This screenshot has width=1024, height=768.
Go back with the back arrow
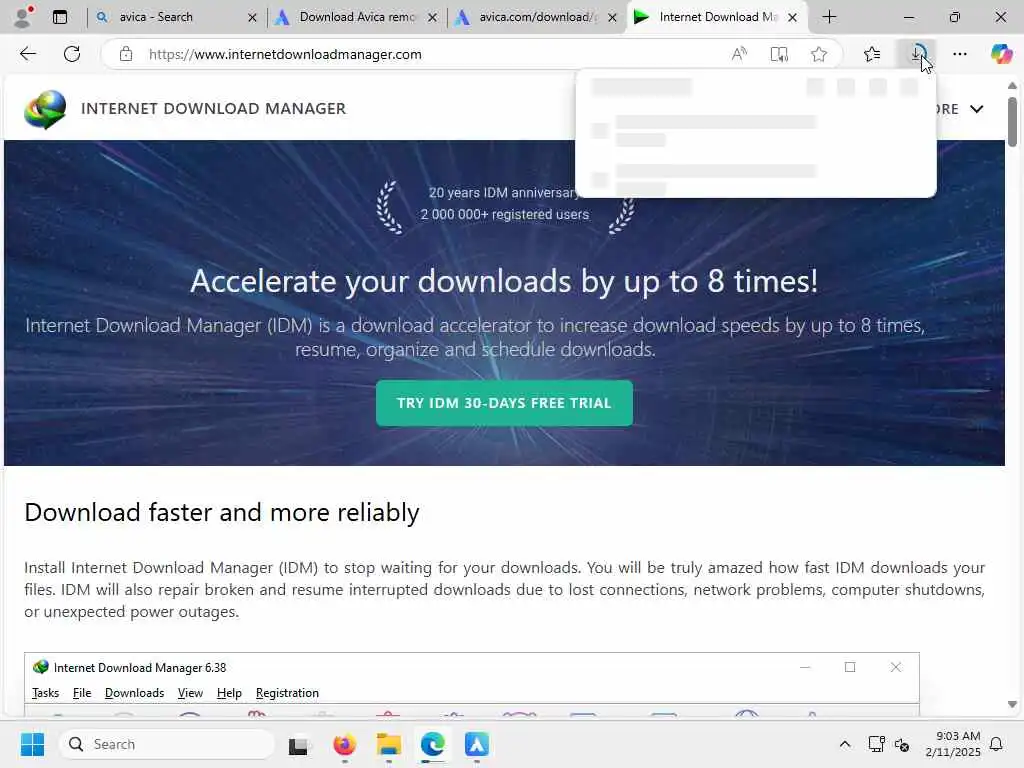tap(27, 54)
